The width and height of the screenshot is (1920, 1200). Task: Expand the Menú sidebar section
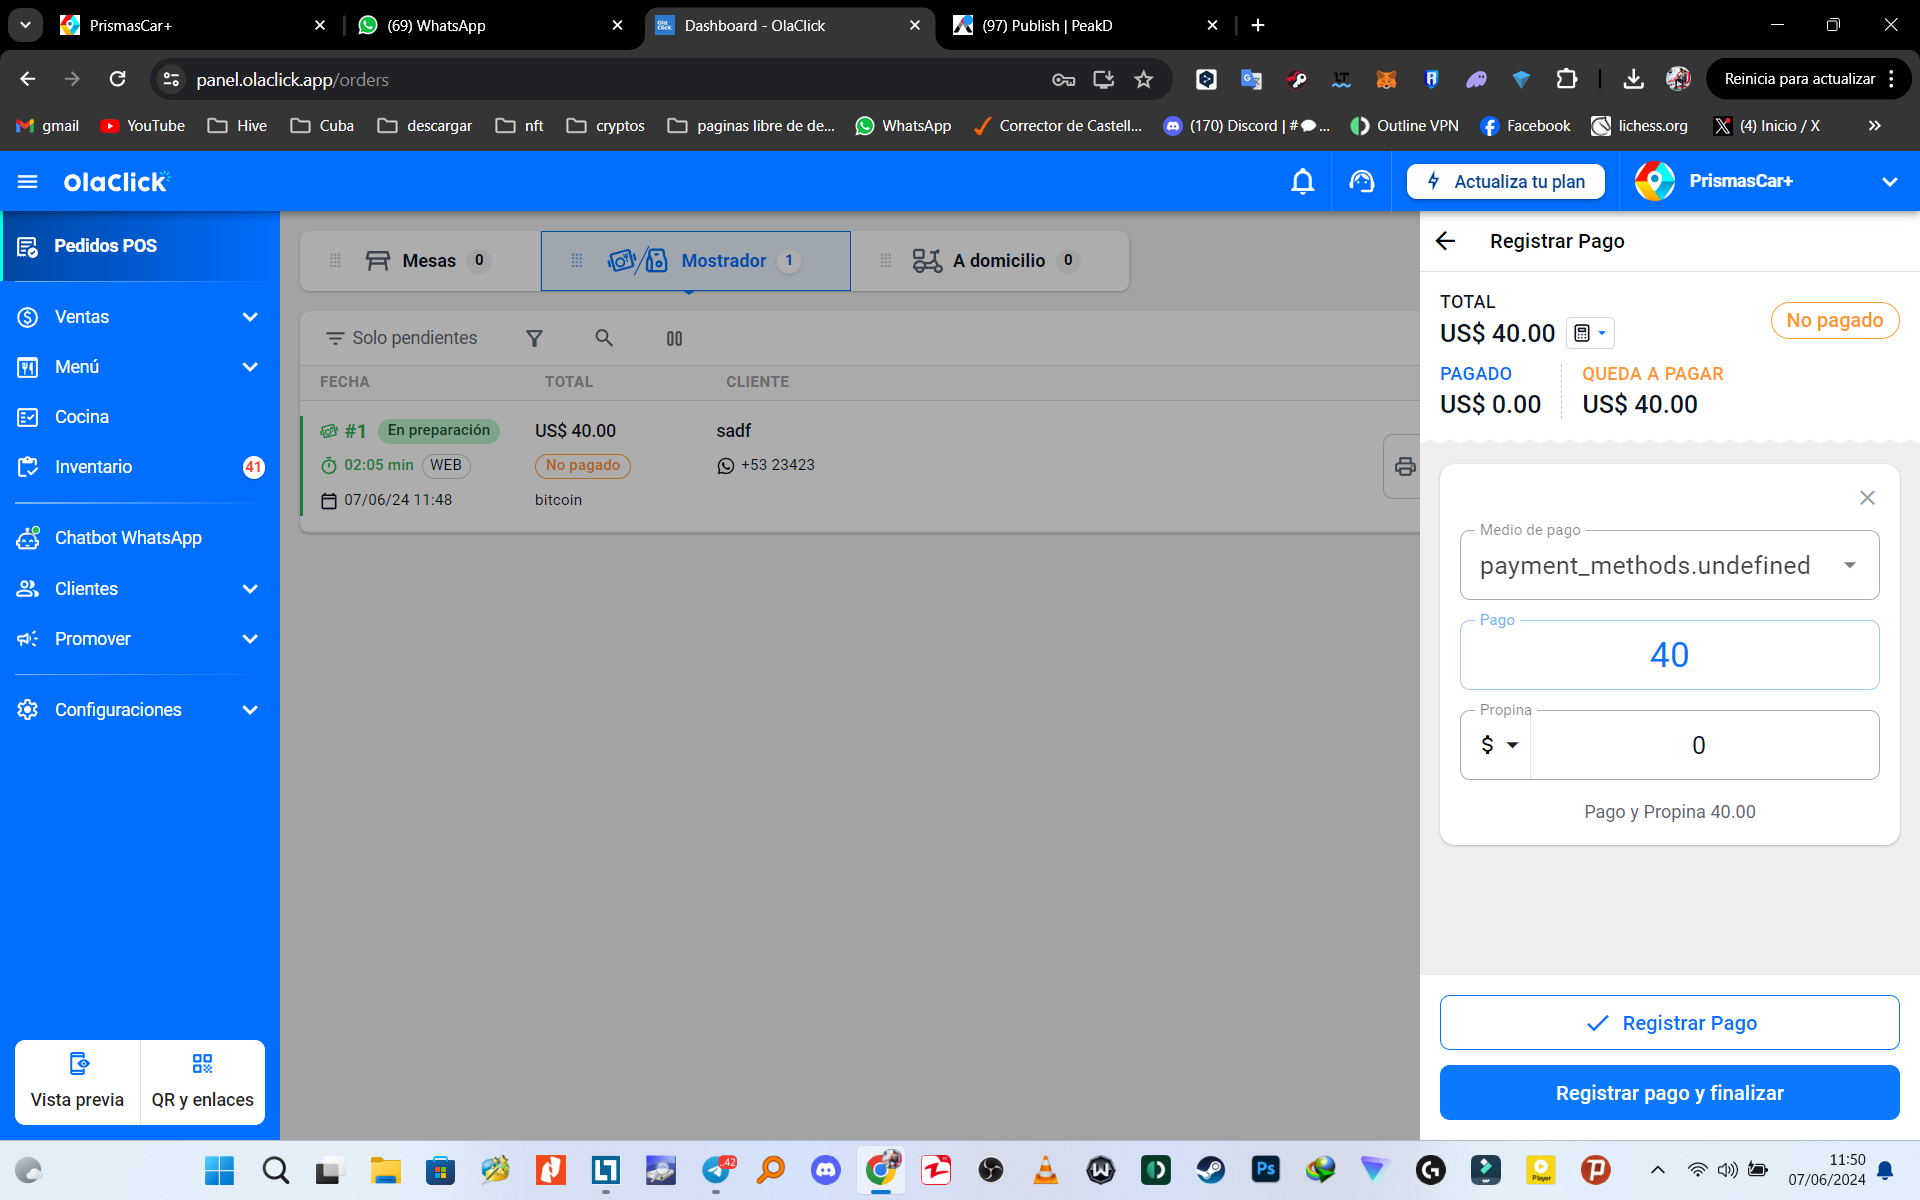tap(140, 367)
